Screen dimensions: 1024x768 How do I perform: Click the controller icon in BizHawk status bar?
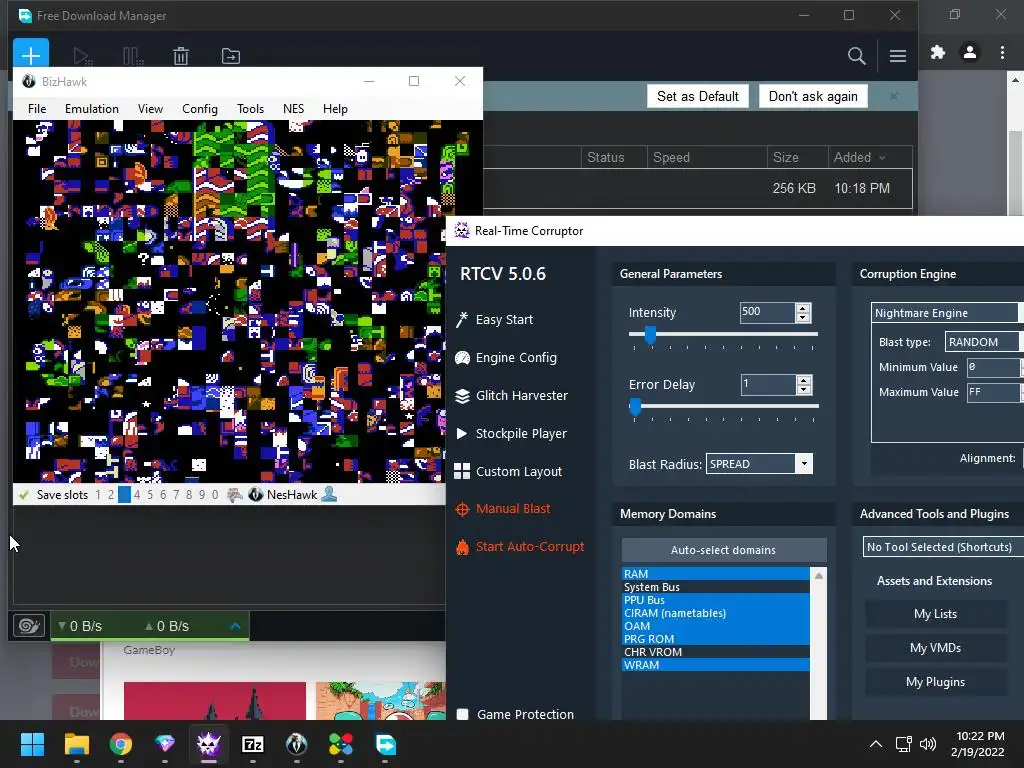(x=234, y=494)
